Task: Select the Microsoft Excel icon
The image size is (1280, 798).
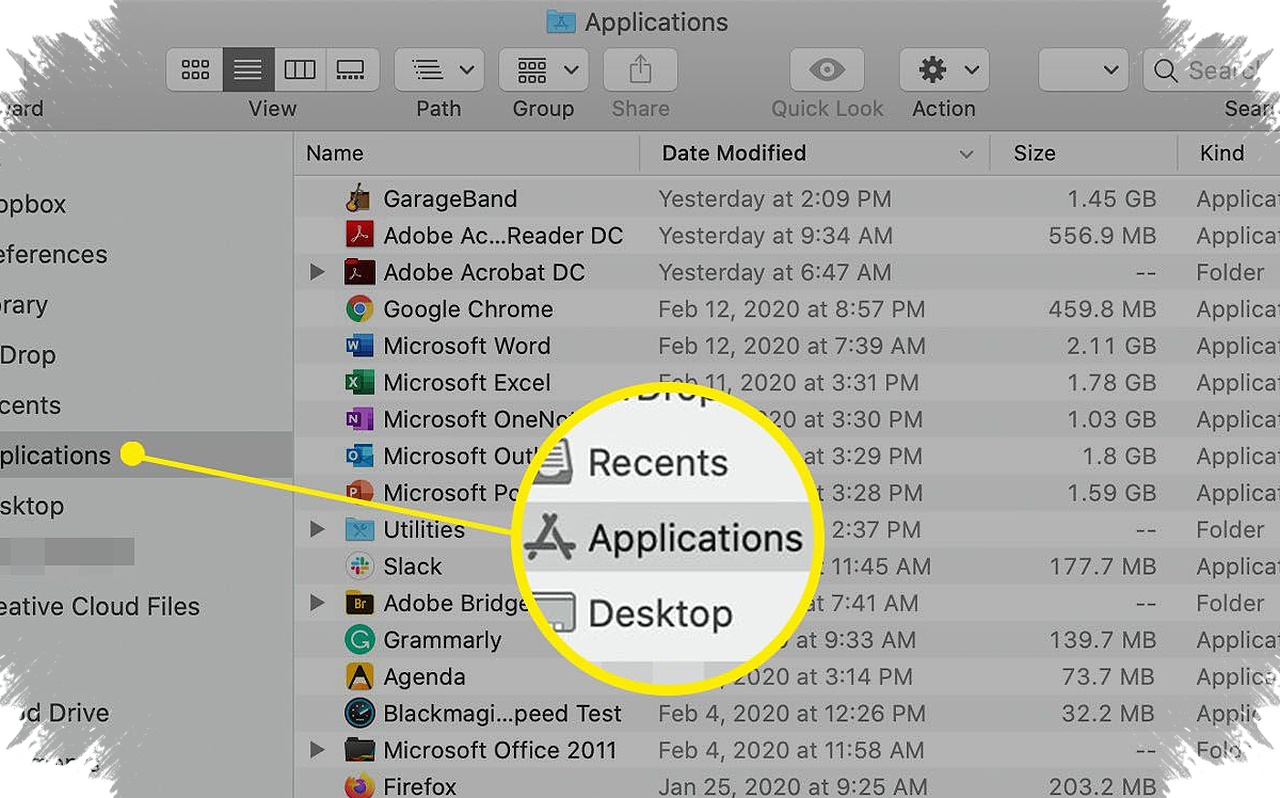Action: point(359,383)
